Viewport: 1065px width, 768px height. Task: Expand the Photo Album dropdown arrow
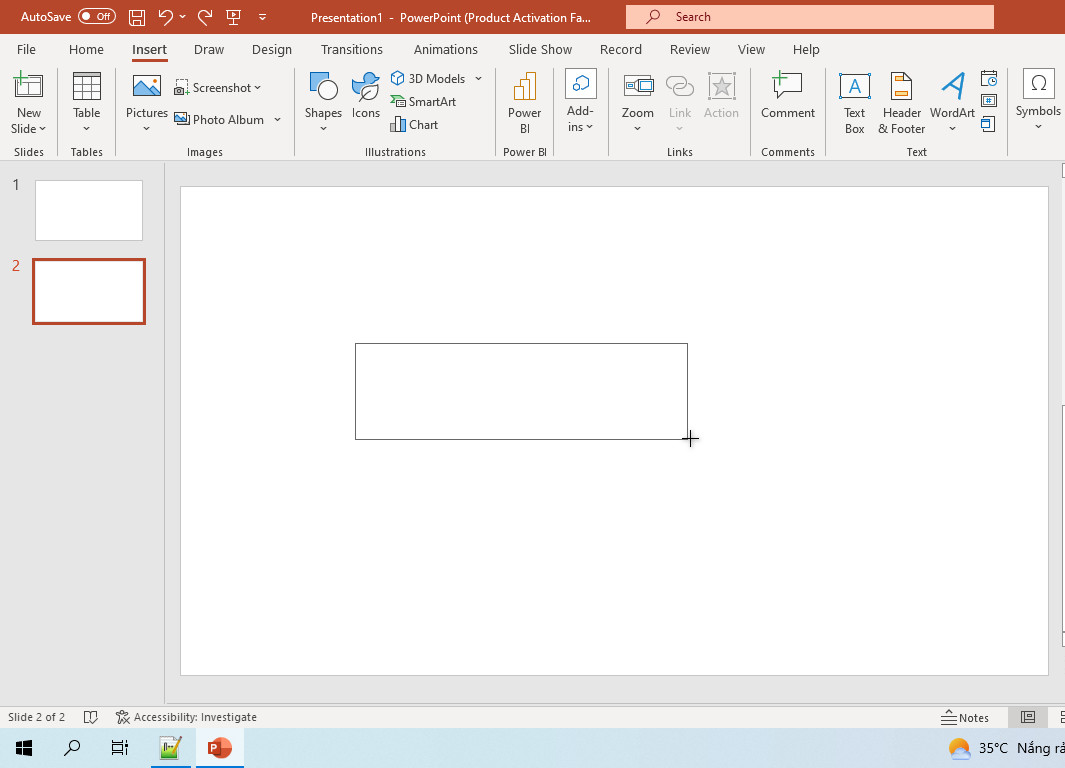point(278,120)
